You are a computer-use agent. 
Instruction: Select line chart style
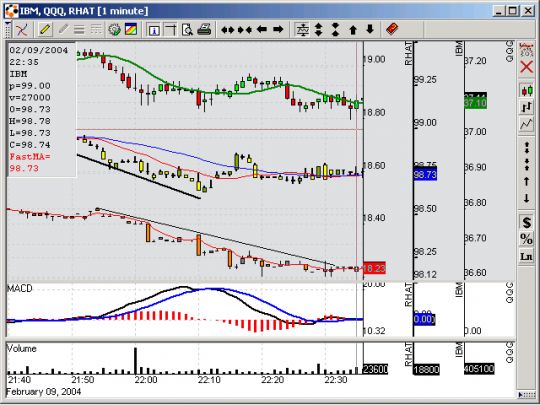coord(526,124)
